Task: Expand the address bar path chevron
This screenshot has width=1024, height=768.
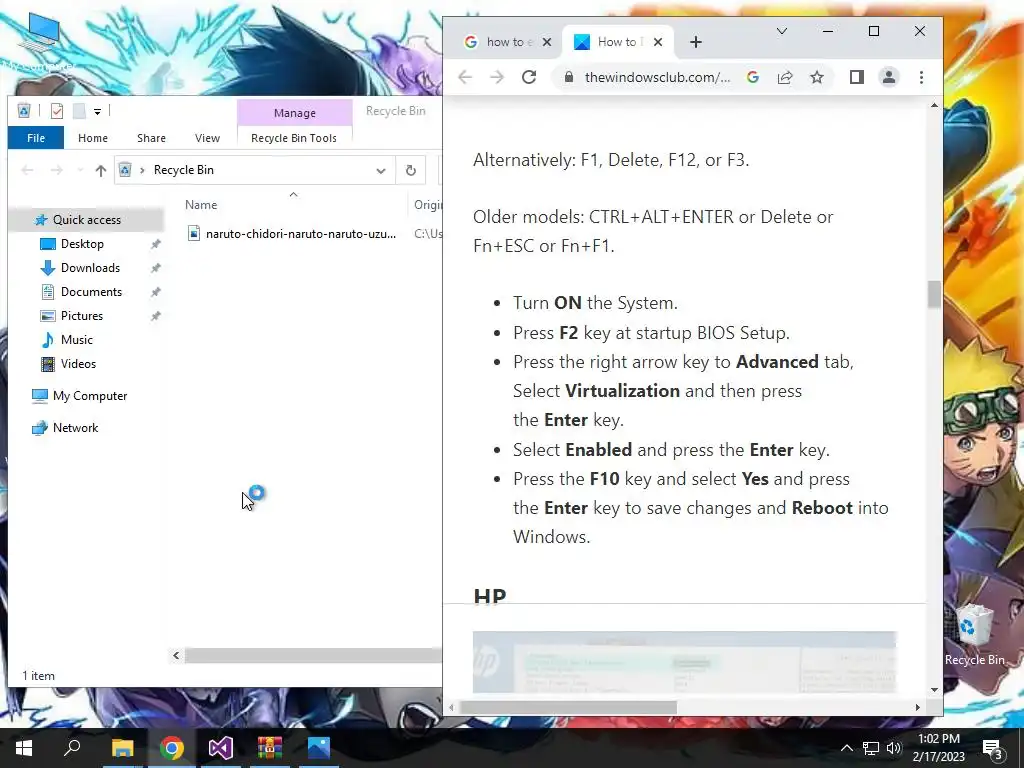Action: pos(142,170)
